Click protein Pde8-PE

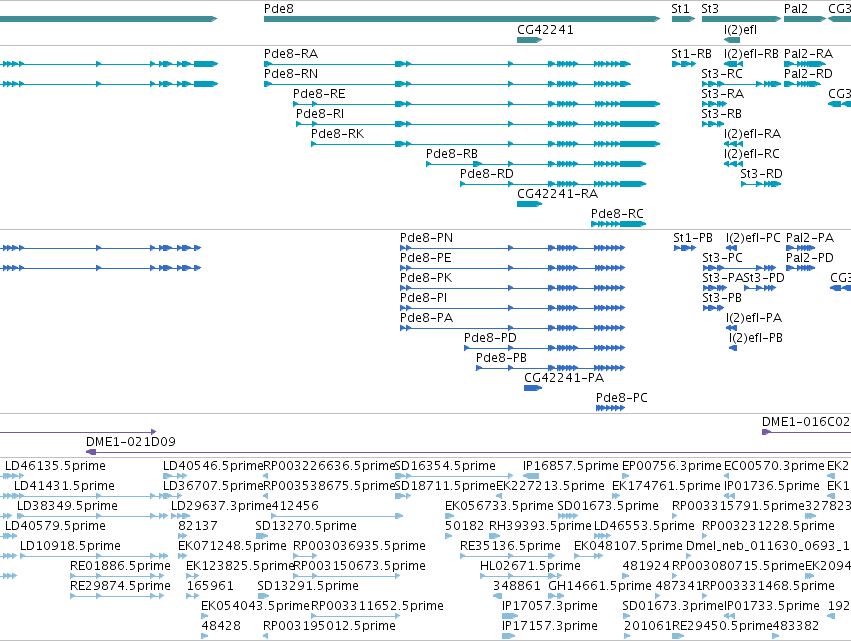pos(512,268)
